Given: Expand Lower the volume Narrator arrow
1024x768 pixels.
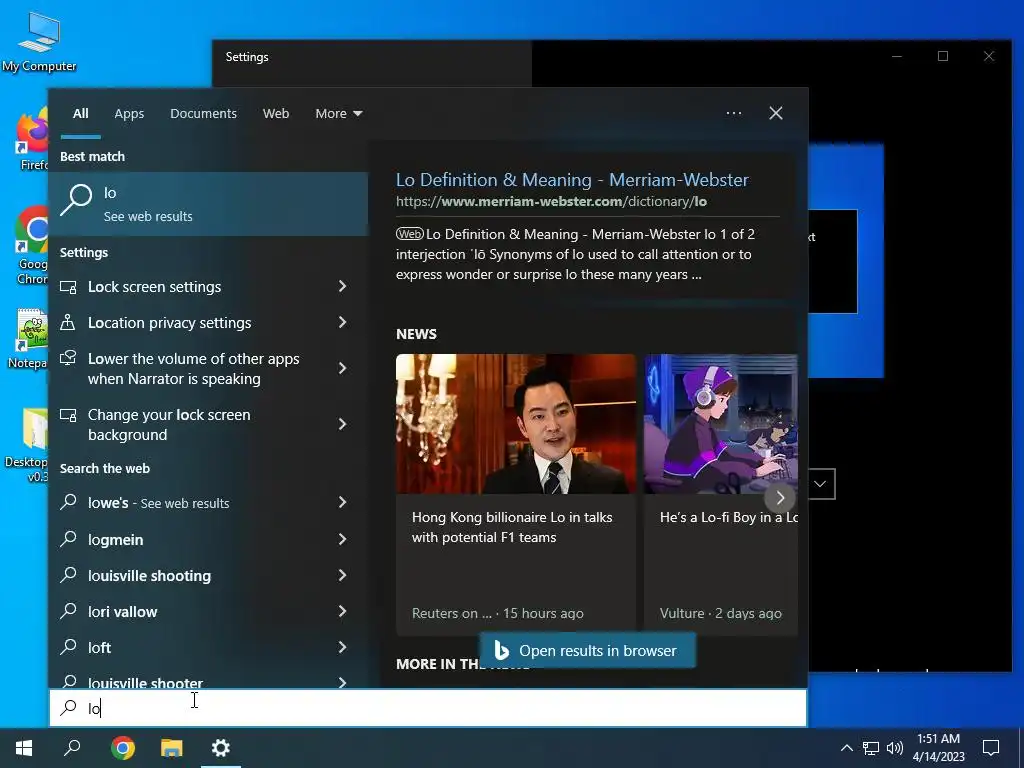Looking at the screenshot, I should coord(342,368).
